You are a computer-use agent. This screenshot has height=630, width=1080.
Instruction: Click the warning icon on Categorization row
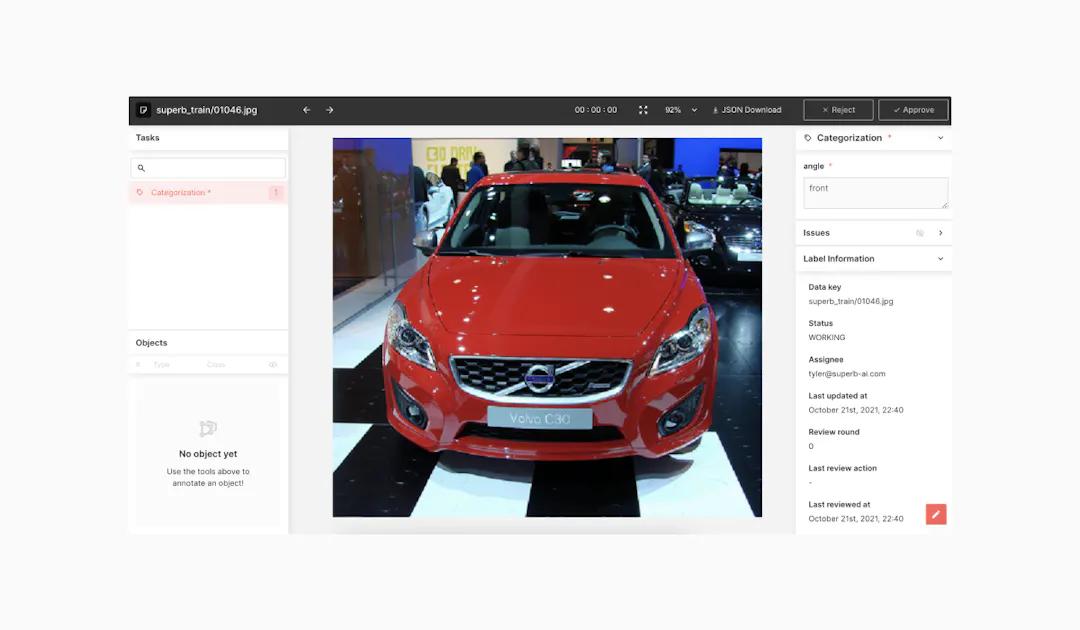pyautogui.click(x=276, y=193)
